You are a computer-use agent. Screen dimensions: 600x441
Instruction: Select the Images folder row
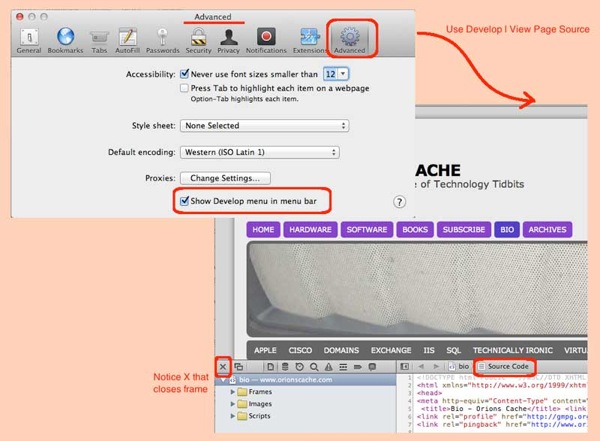click(305, 403)
